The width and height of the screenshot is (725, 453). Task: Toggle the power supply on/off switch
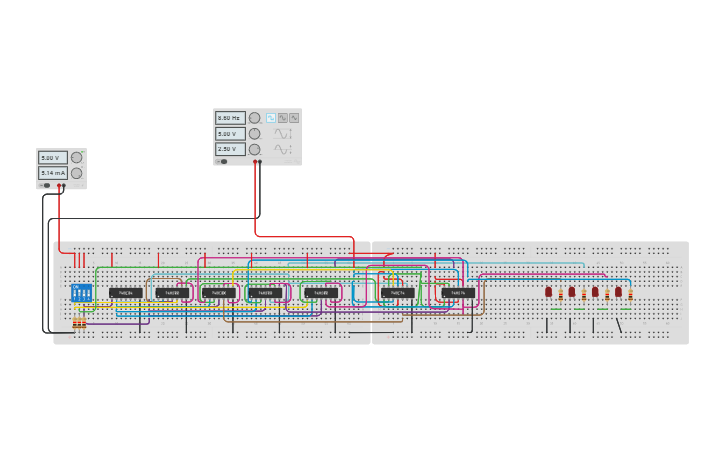(45, 185)
